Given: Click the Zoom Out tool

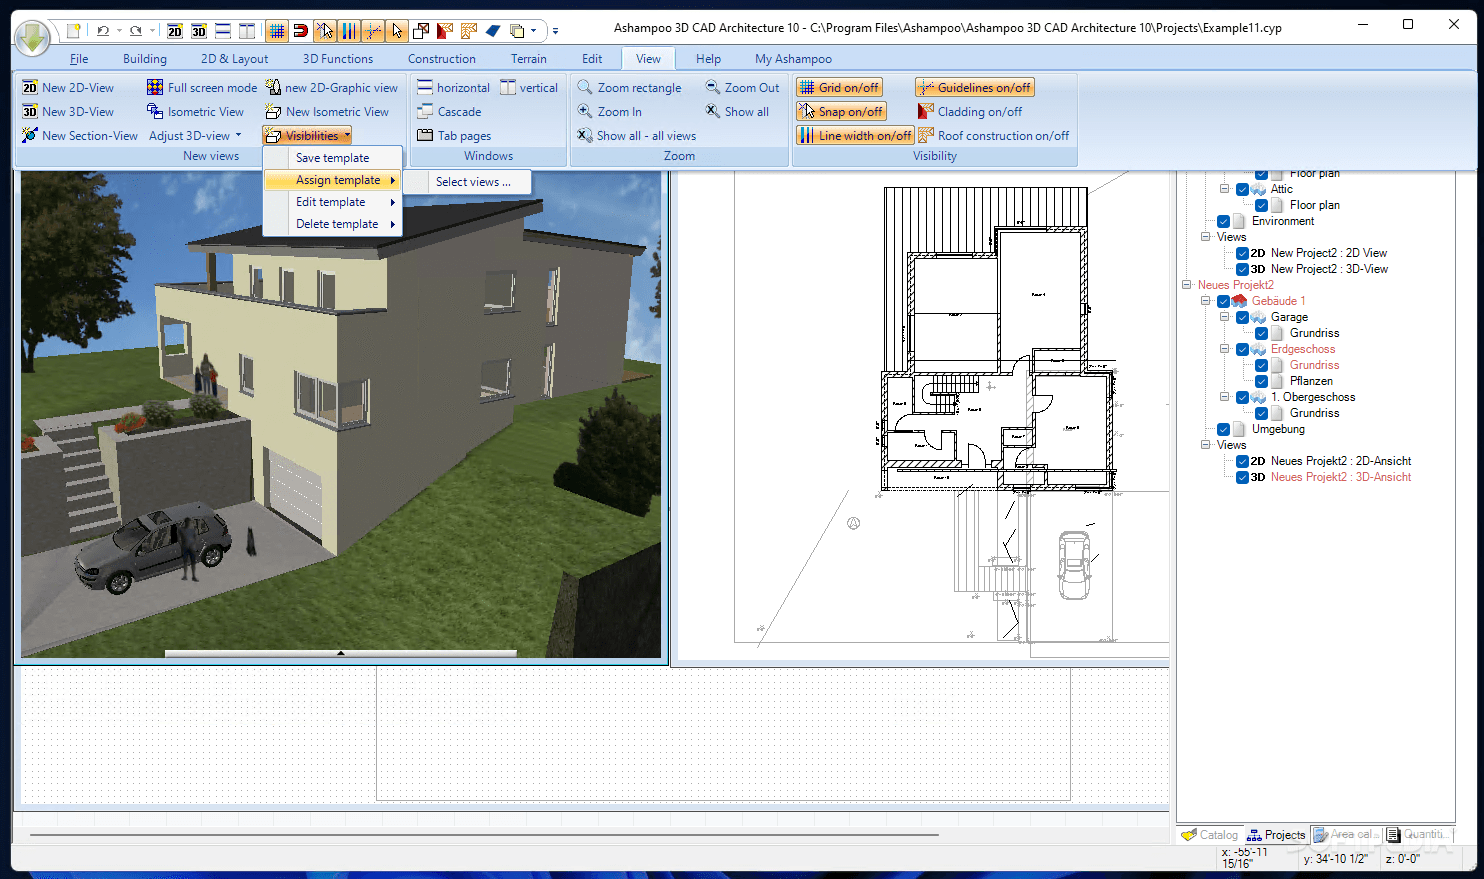Looking at the screenshot, I should [741, 88].
